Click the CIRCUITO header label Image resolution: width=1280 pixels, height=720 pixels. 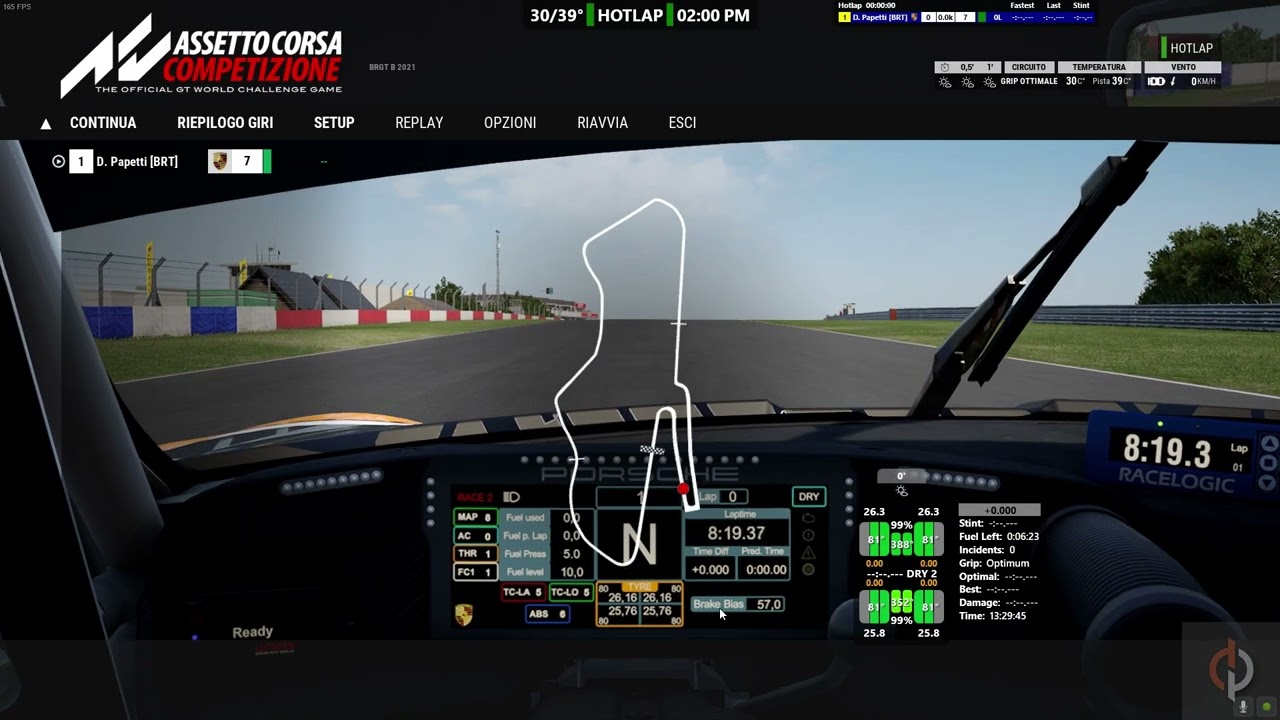pyautogui.click(x=1028, y=67)
